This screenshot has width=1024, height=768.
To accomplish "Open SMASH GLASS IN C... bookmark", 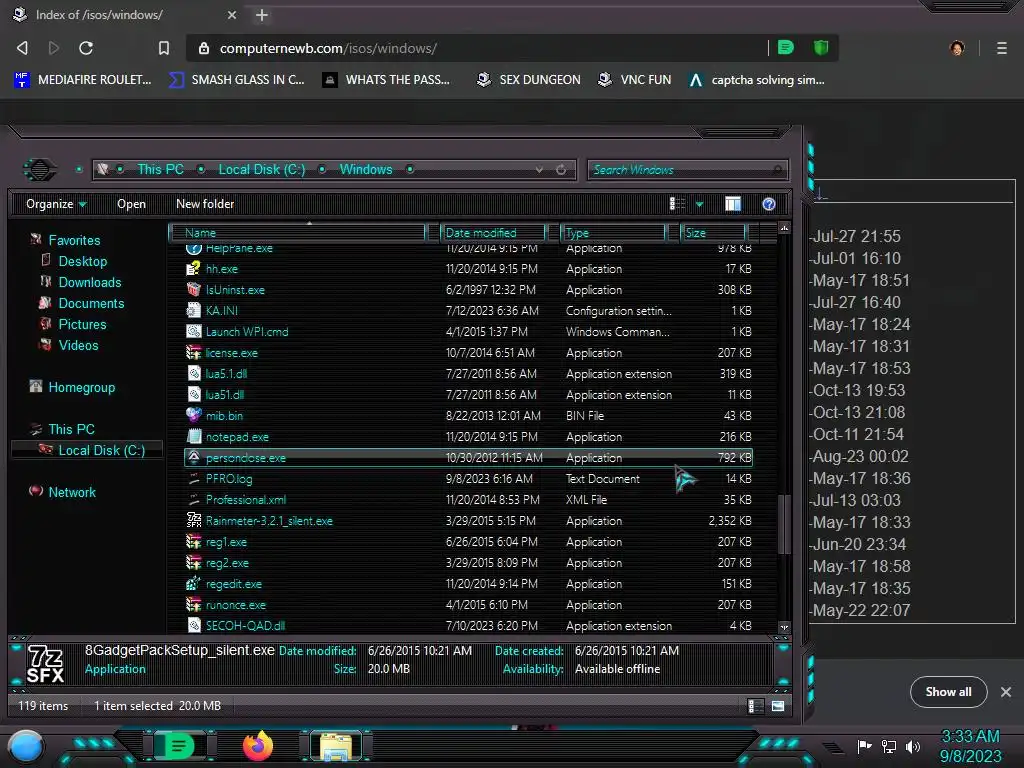I will pyautogui.click(x=237, y=80).
